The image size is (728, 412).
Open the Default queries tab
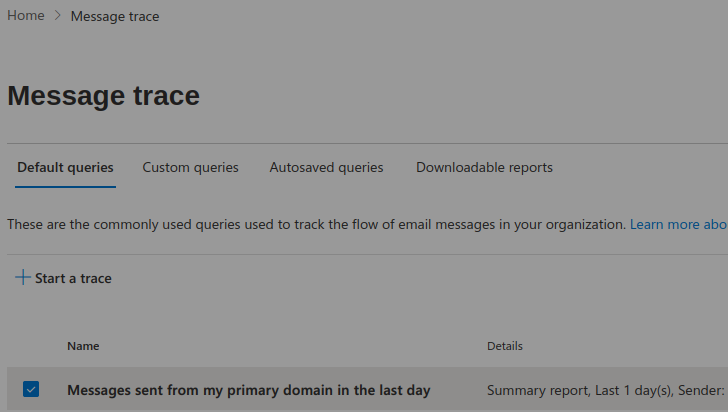[x=65, y=167]
